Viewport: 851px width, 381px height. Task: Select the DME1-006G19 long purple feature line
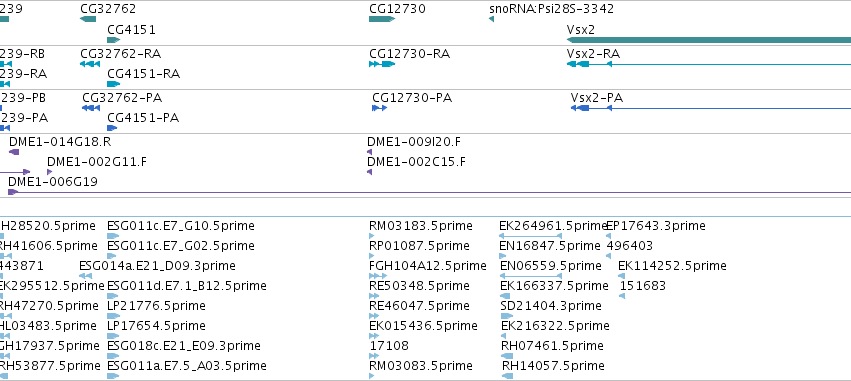point(429,192)
